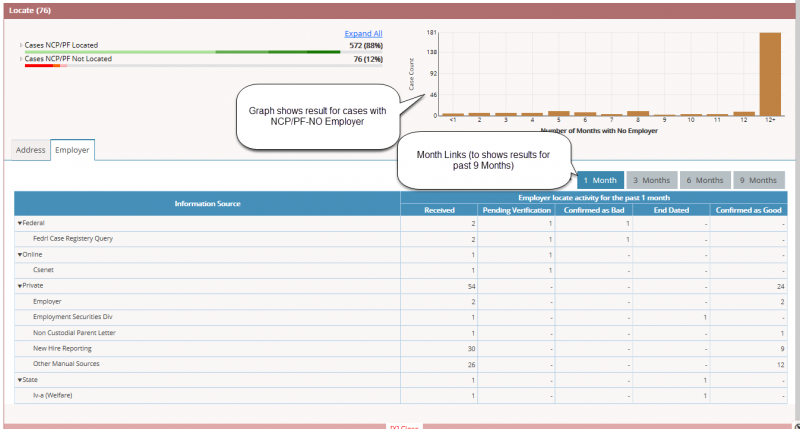This screenshot has width=800, height=429.
Task: Click the Locate (76) panel title
Action: (x=30, y=10)
